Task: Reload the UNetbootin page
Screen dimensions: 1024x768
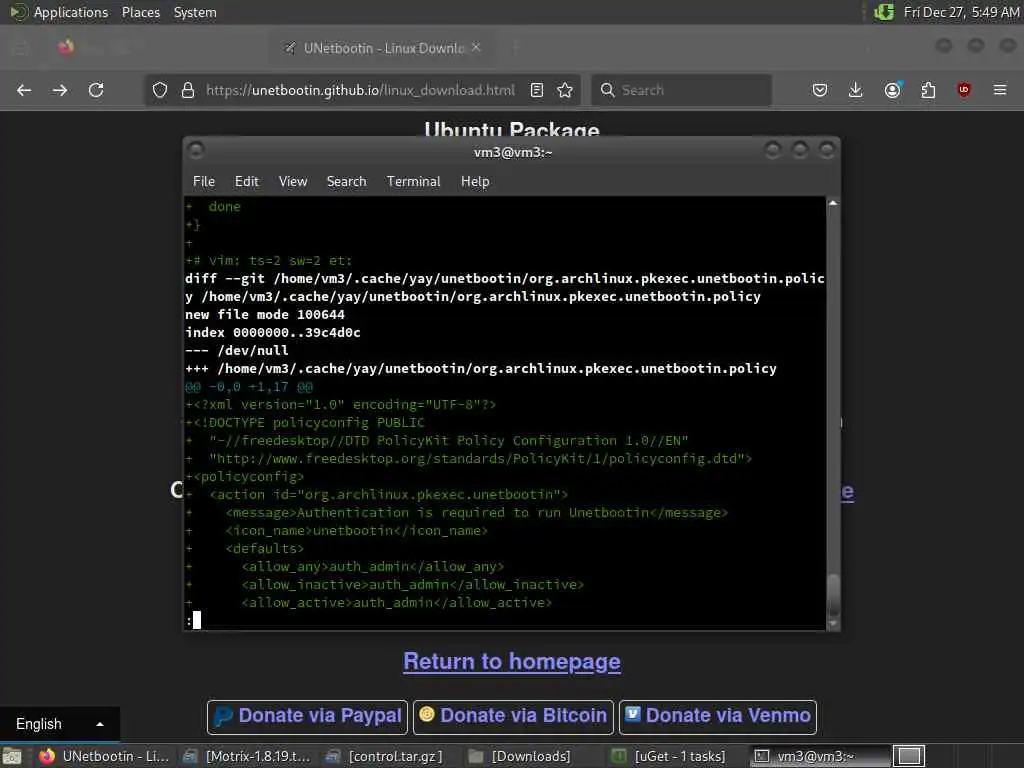Action: tap(96, 90)
